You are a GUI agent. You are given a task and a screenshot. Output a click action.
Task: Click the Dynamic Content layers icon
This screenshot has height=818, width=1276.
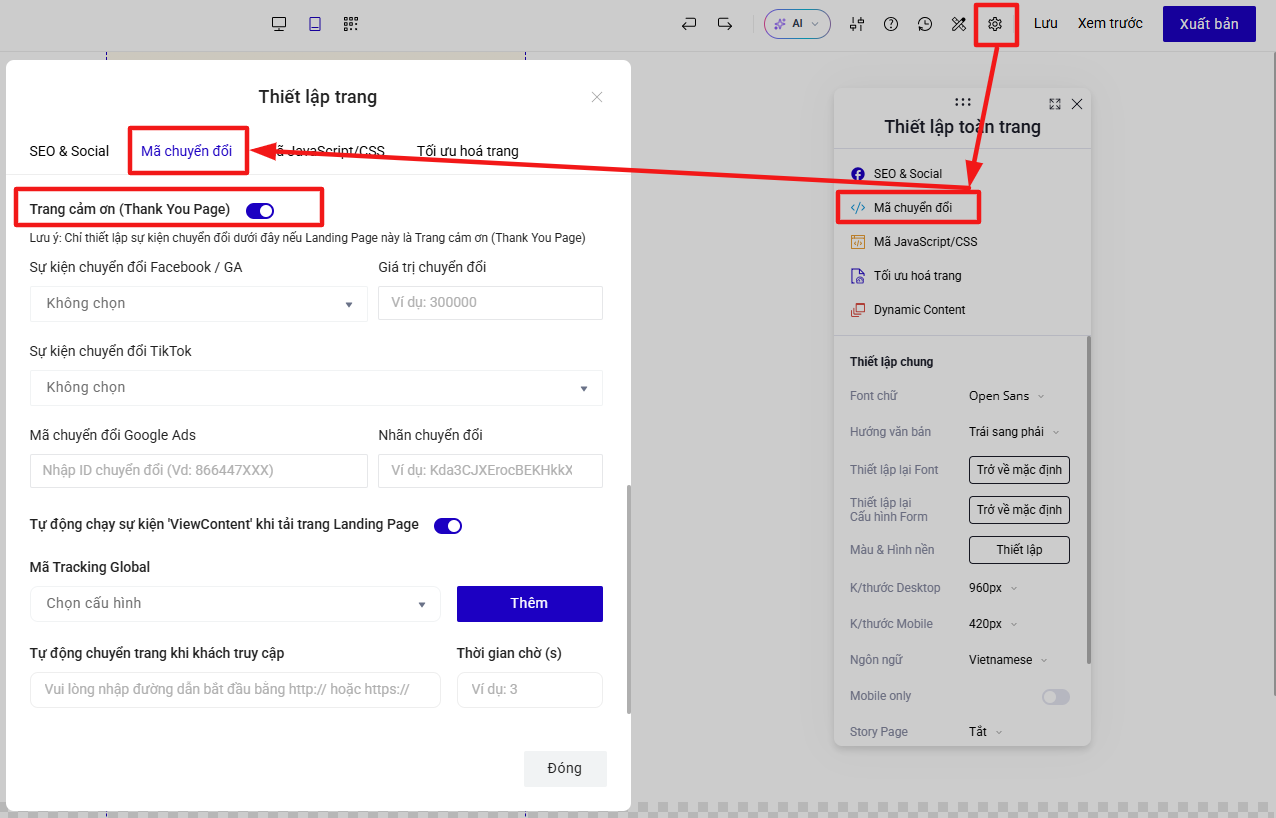(857, 310)
